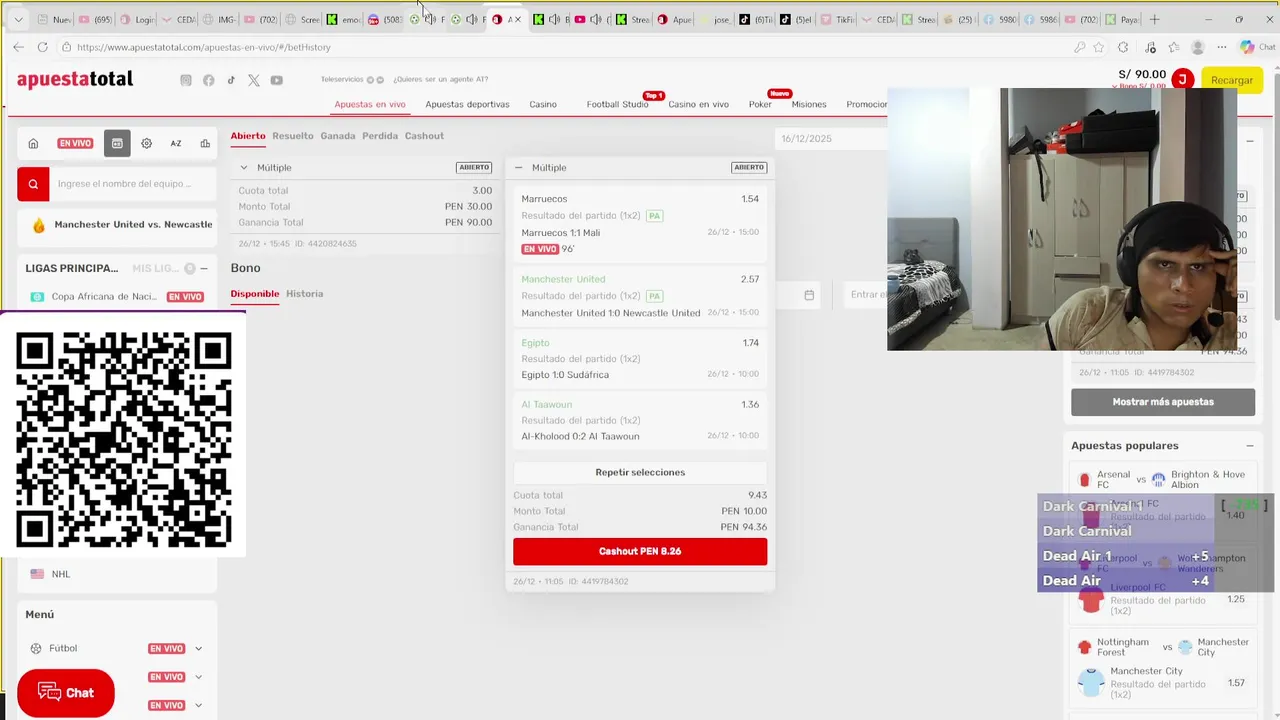This screenshot has width=1280, height=720.
Task: Click the browser address bar URL
Action: click(x=203, y=47)
